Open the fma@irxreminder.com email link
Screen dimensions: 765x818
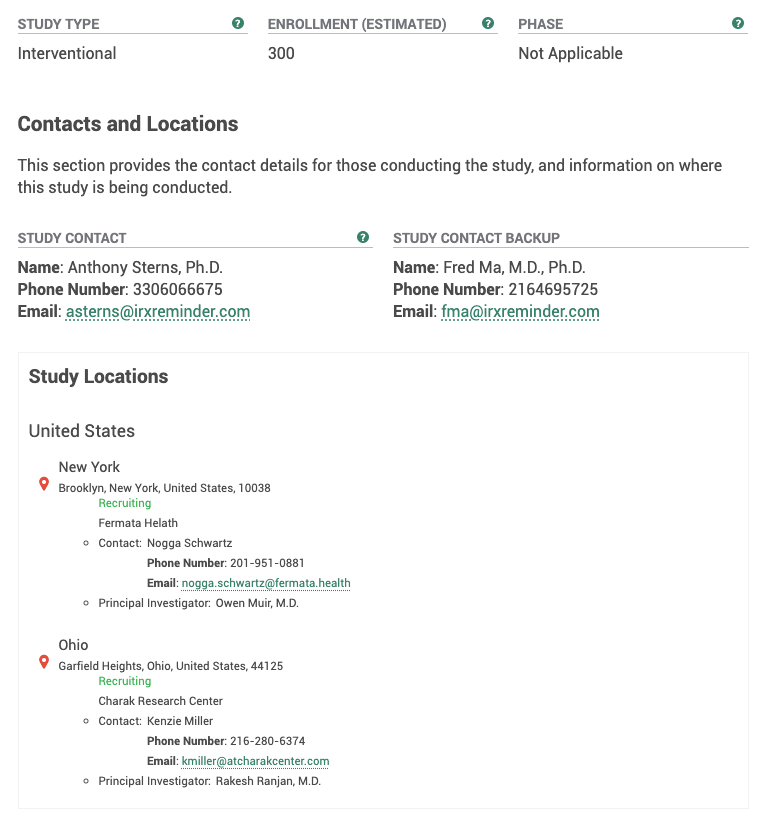(x=520, y=312)
